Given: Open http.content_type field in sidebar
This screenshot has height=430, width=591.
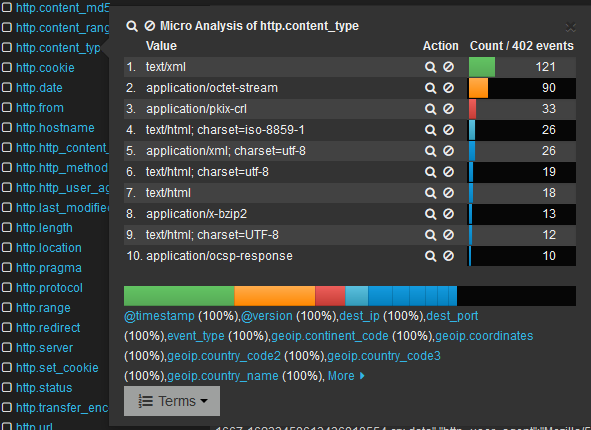Looking at the screenshot, I should [58, 48].
